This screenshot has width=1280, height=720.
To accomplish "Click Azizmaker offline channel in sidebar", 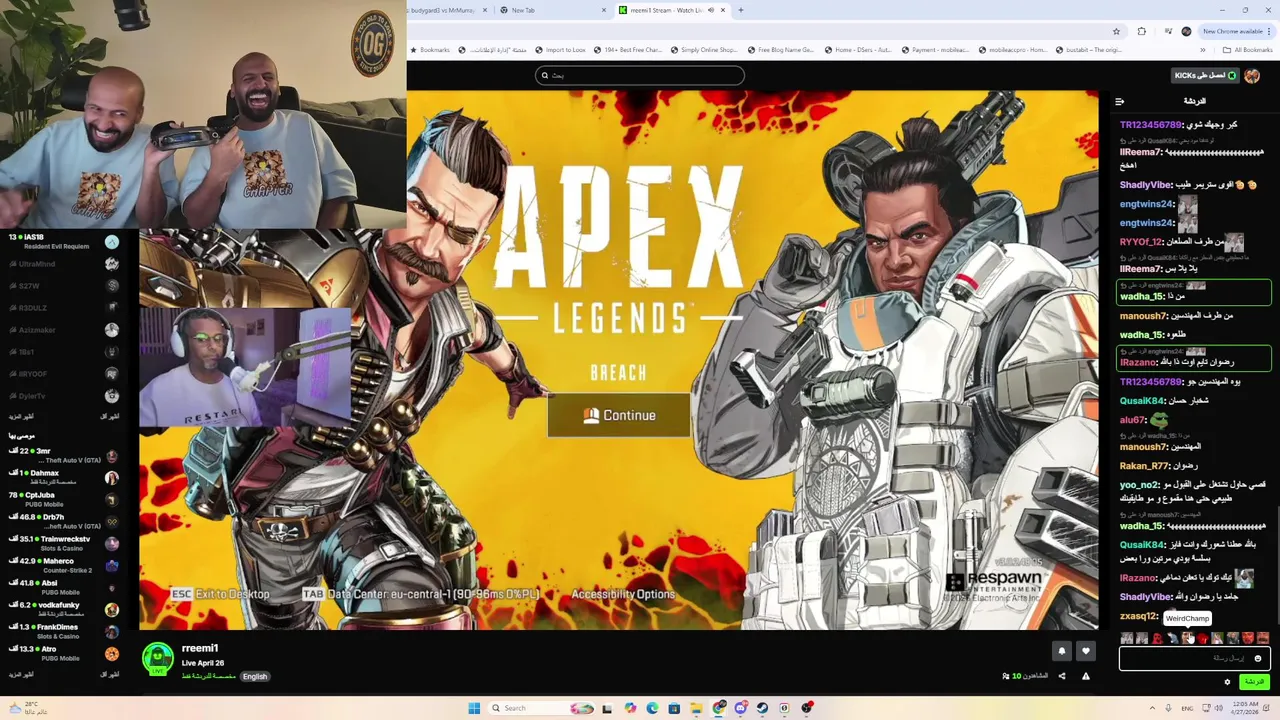I will point(63,330).
